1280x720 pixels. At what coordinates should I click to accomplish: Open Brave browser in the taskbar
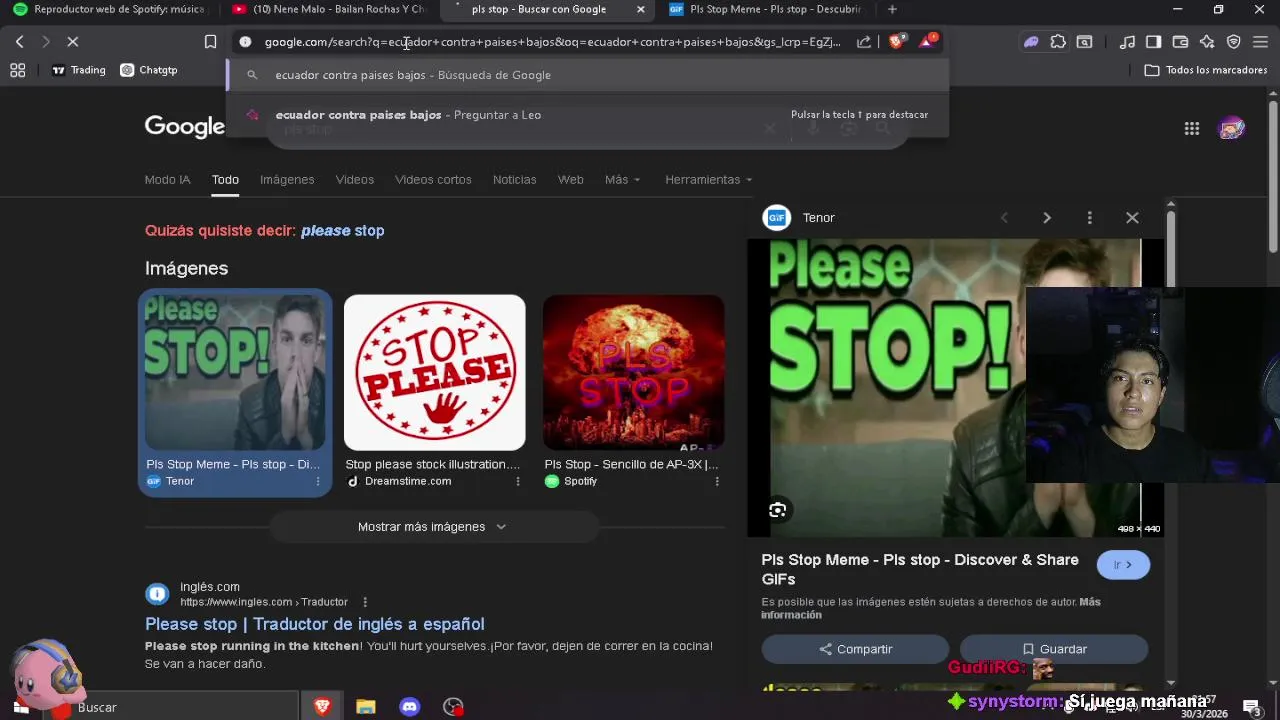coord(322,707)
